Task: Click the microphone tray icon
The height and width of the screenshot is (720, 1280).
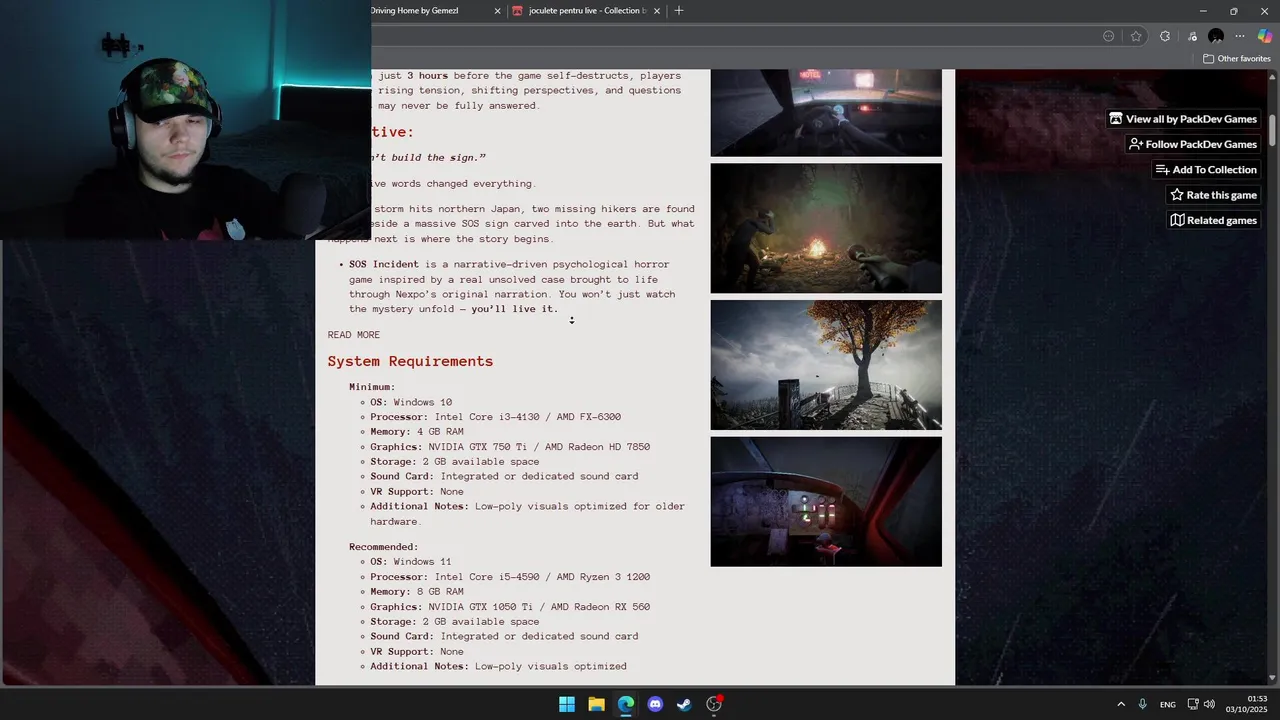Action: [x=1142, y=705]
